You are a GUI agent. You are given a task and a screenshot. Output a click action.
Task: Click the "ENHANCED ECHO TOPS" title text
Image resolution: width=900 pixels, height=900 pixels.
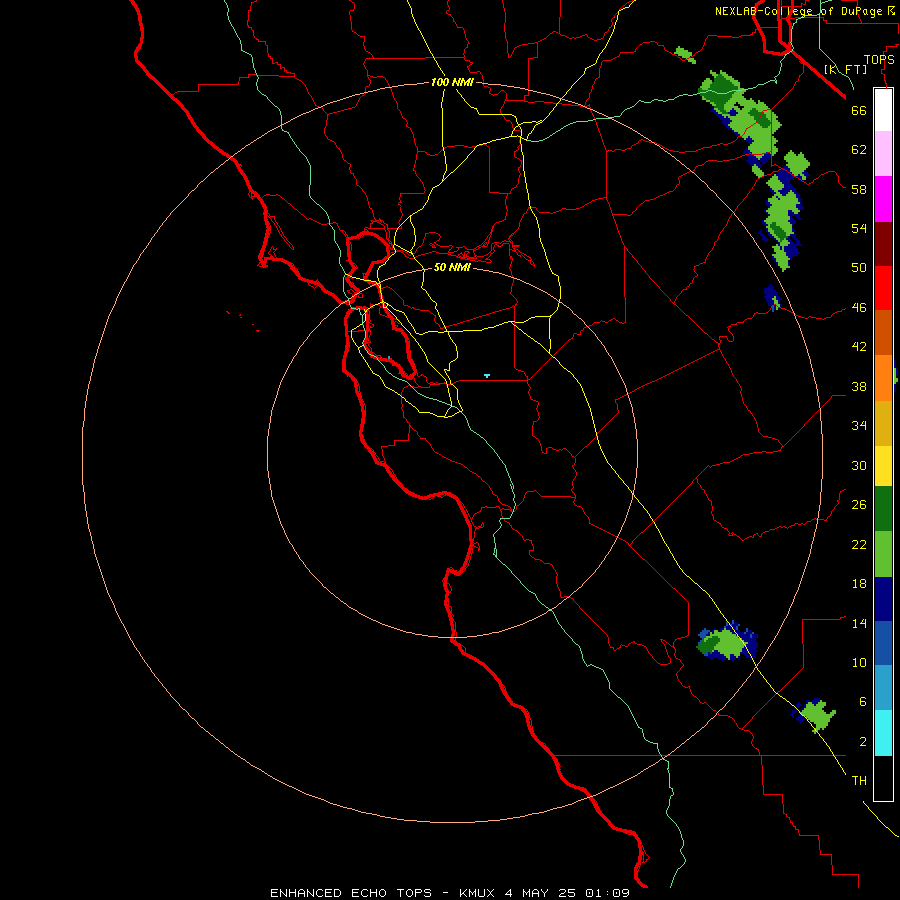pyautogui.click(x=351, y=893)
